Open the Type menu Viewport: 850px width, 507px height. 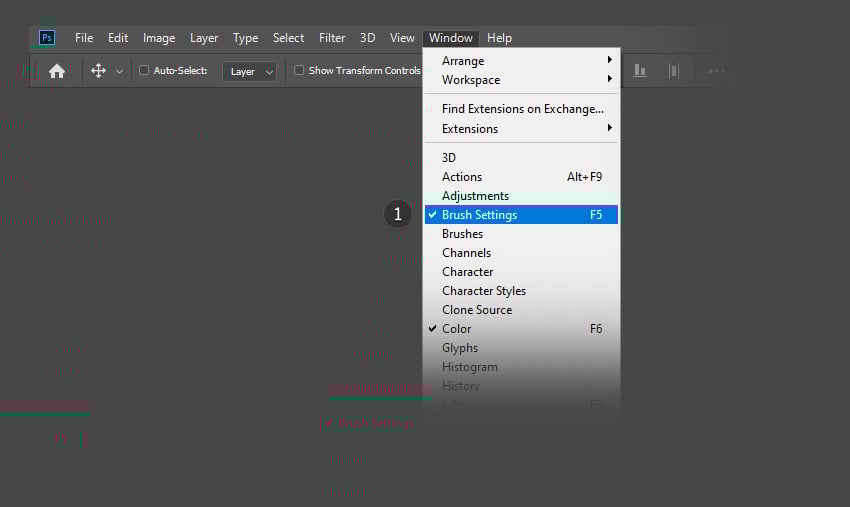246,38
